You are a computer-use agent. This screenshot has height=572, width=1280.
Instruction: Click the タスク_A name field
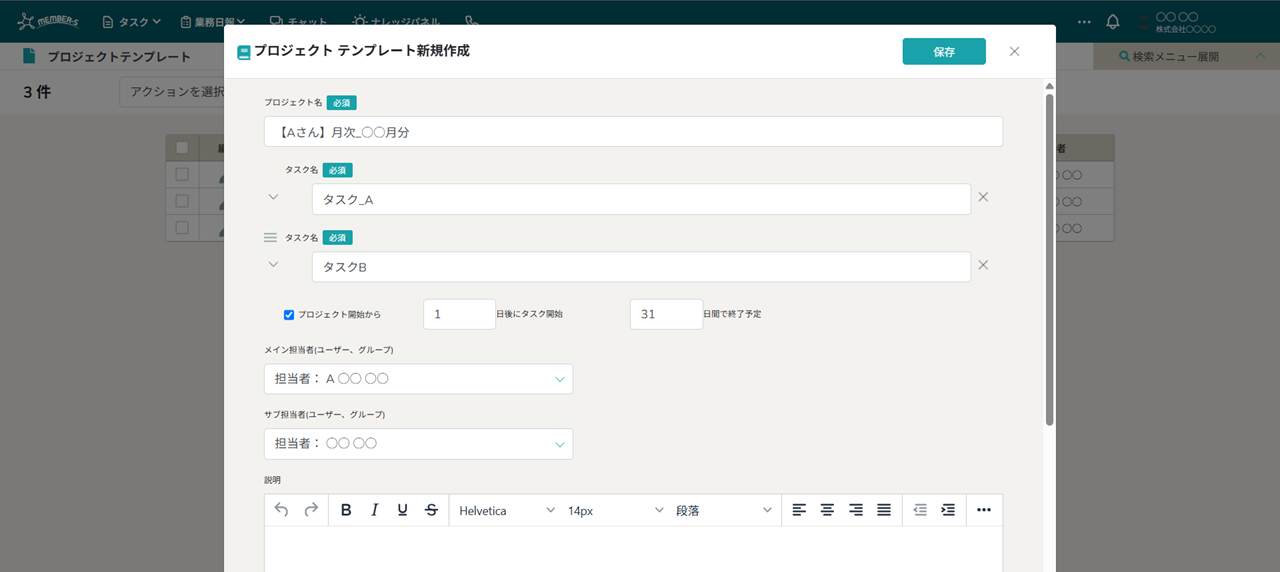641,199
